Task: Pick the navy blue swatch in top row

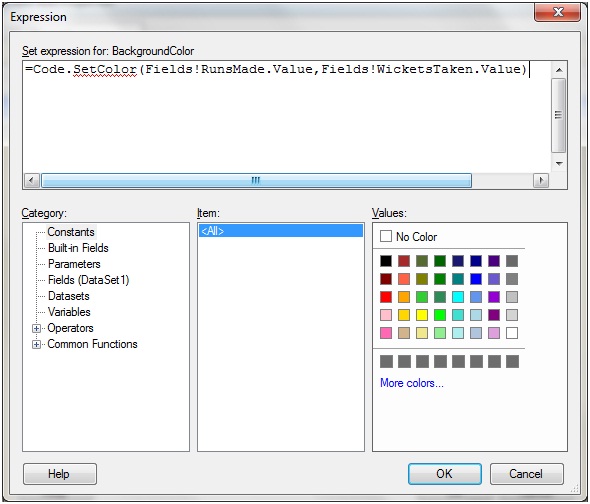Action: 476,261
